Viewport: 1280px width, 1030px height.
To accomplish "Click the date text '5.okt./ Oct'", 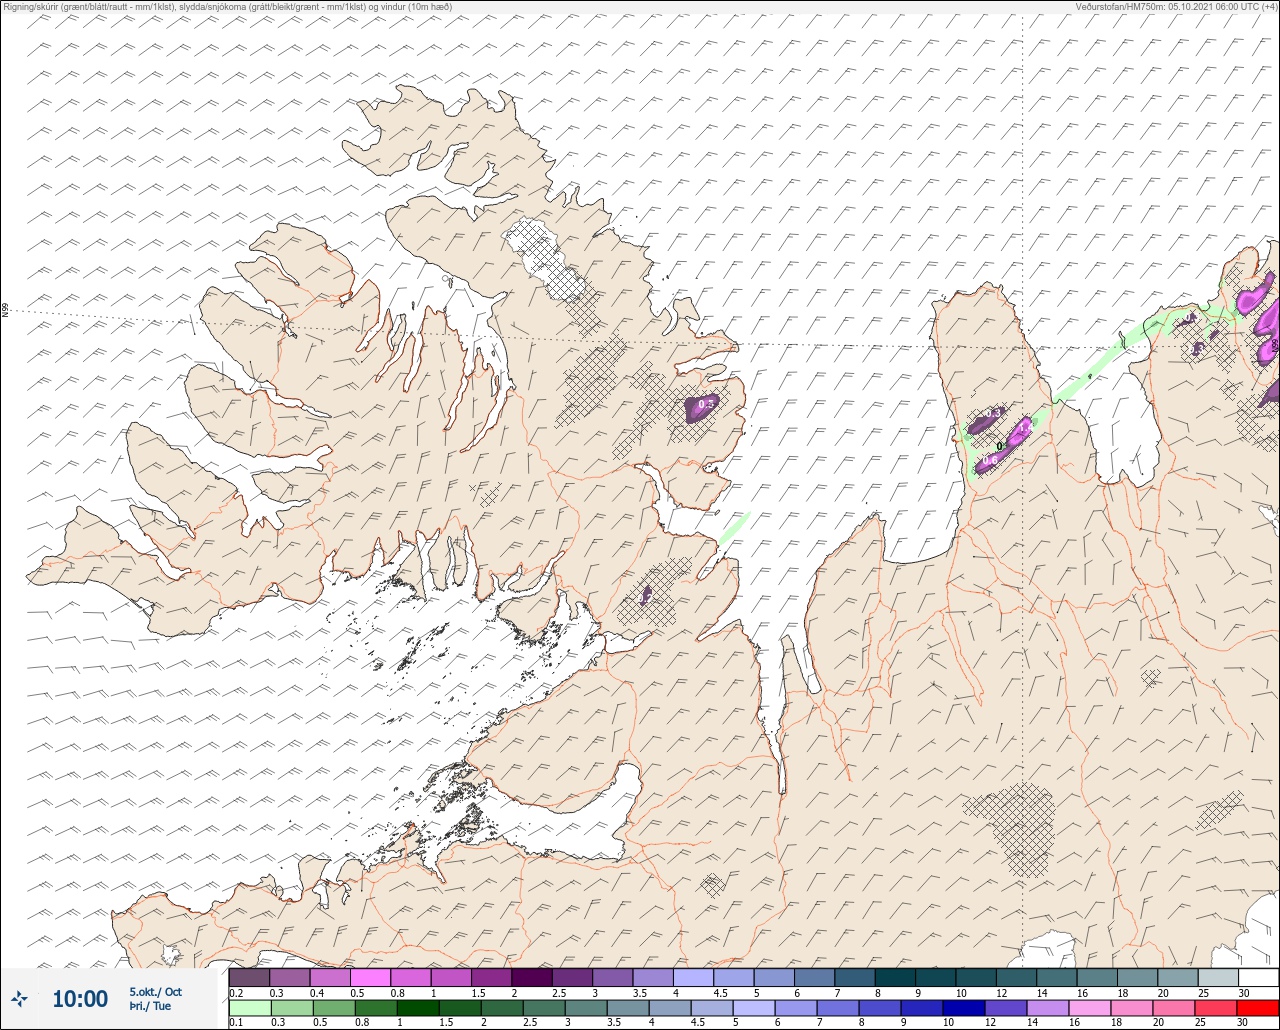I will click(156, 991).
